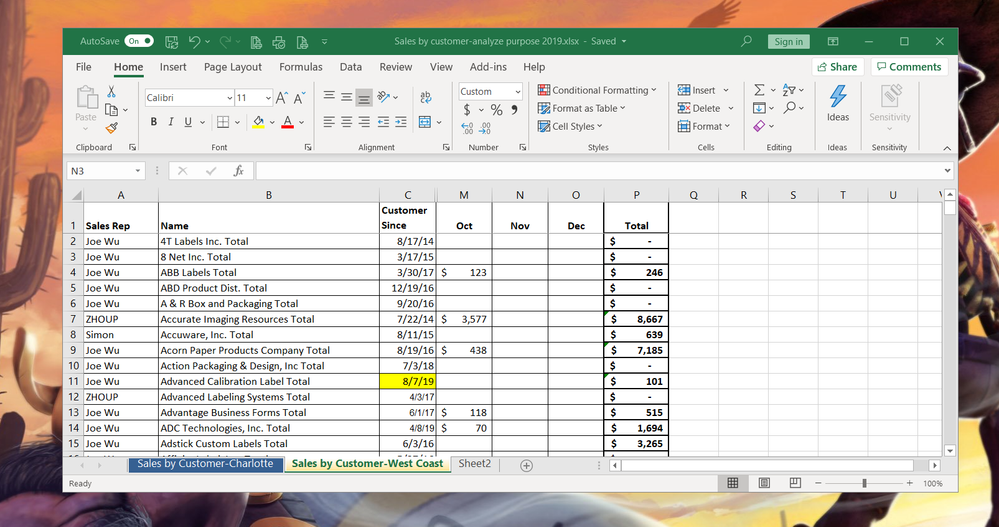Viewport: 999px width, 527px height.
Task: Open the Borders dropdown arrow
Action: pos(238,122)
